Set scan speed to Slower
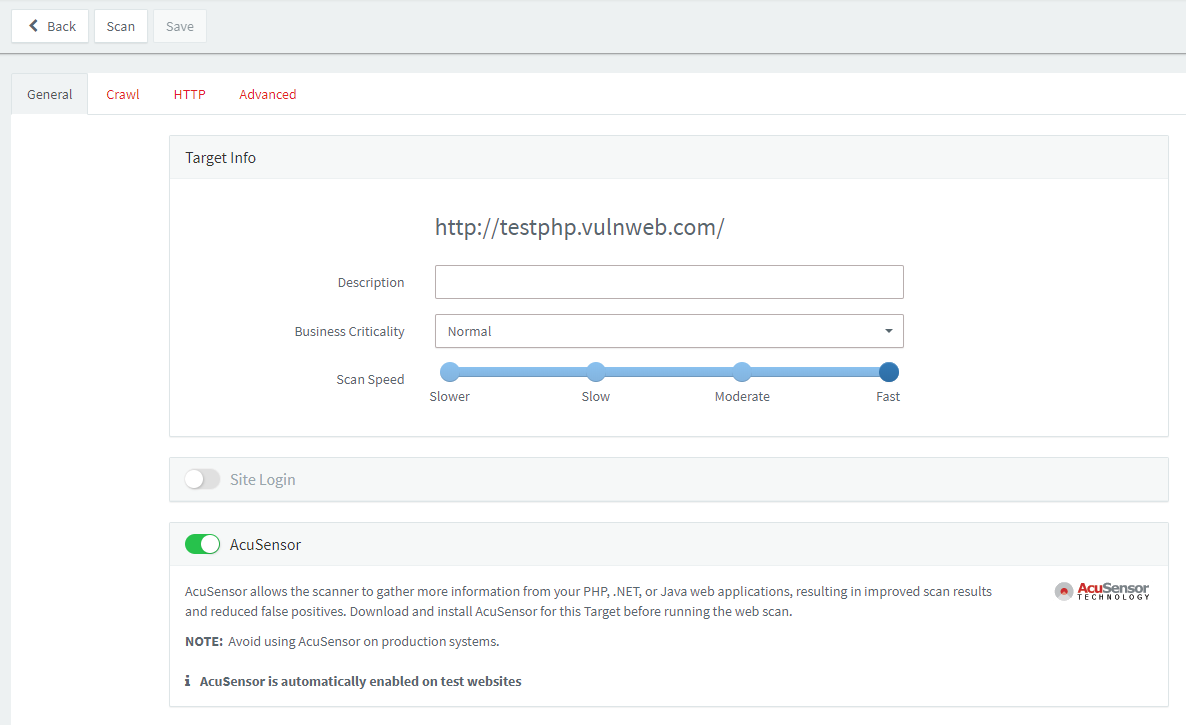Screen dimensions: 1186x725 [450, 372]
